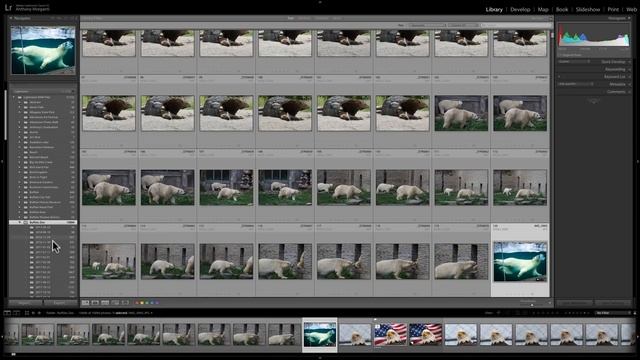Click the Lr Lightroom logo
640x360 pixels.
pyautogui.click(x=8, y=7)
